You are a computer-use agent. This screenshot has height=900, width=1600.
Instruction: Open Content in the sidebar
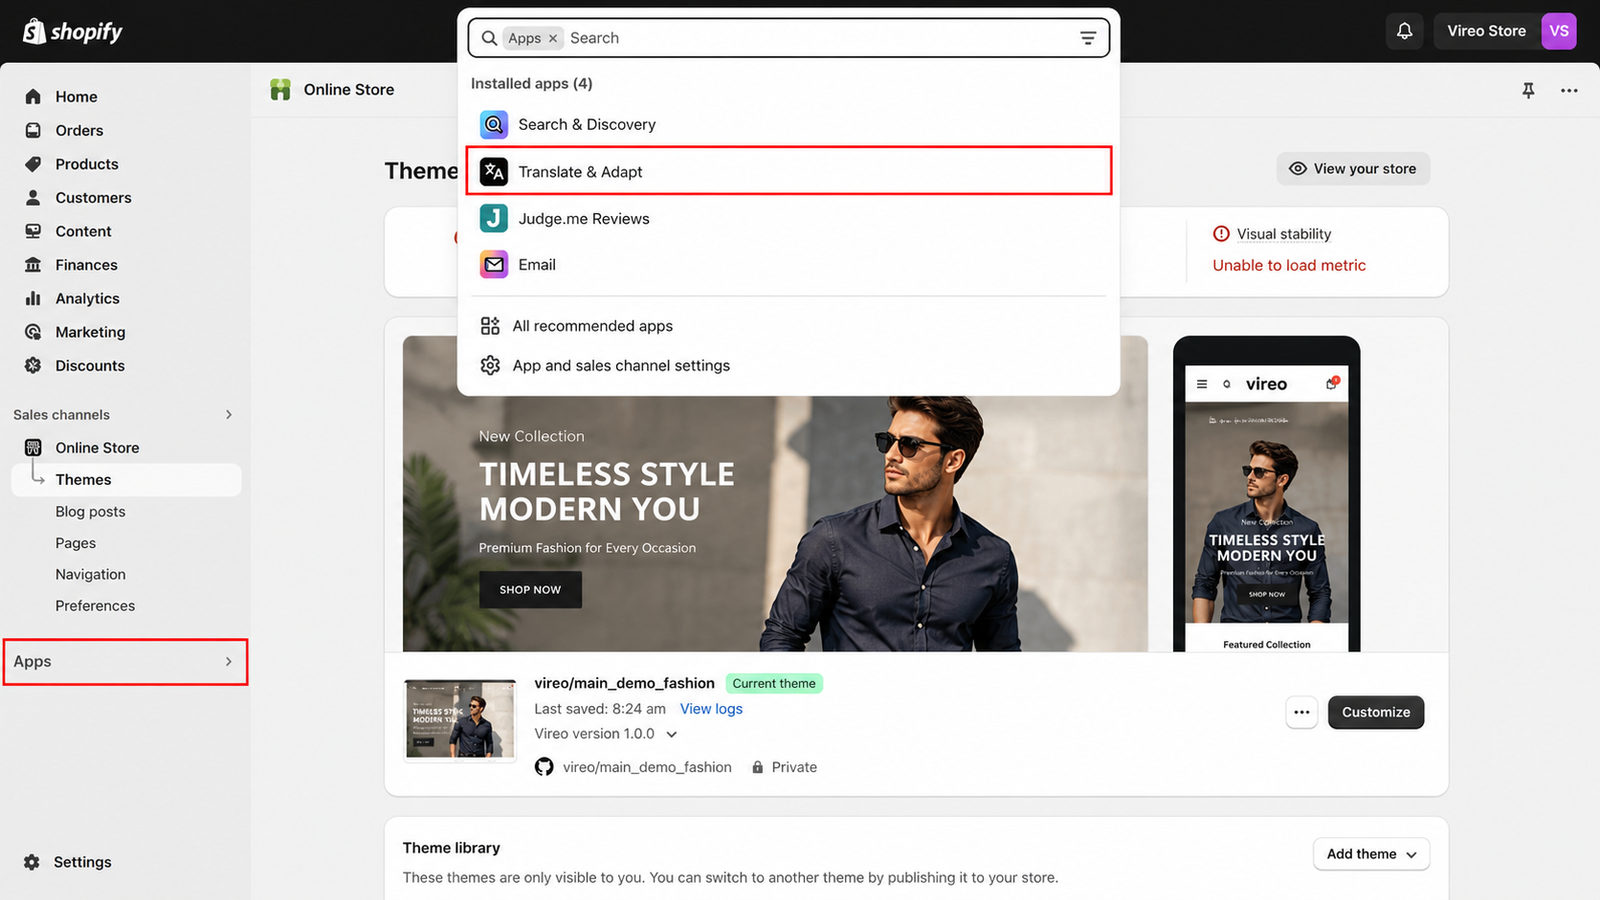[126, 231]
